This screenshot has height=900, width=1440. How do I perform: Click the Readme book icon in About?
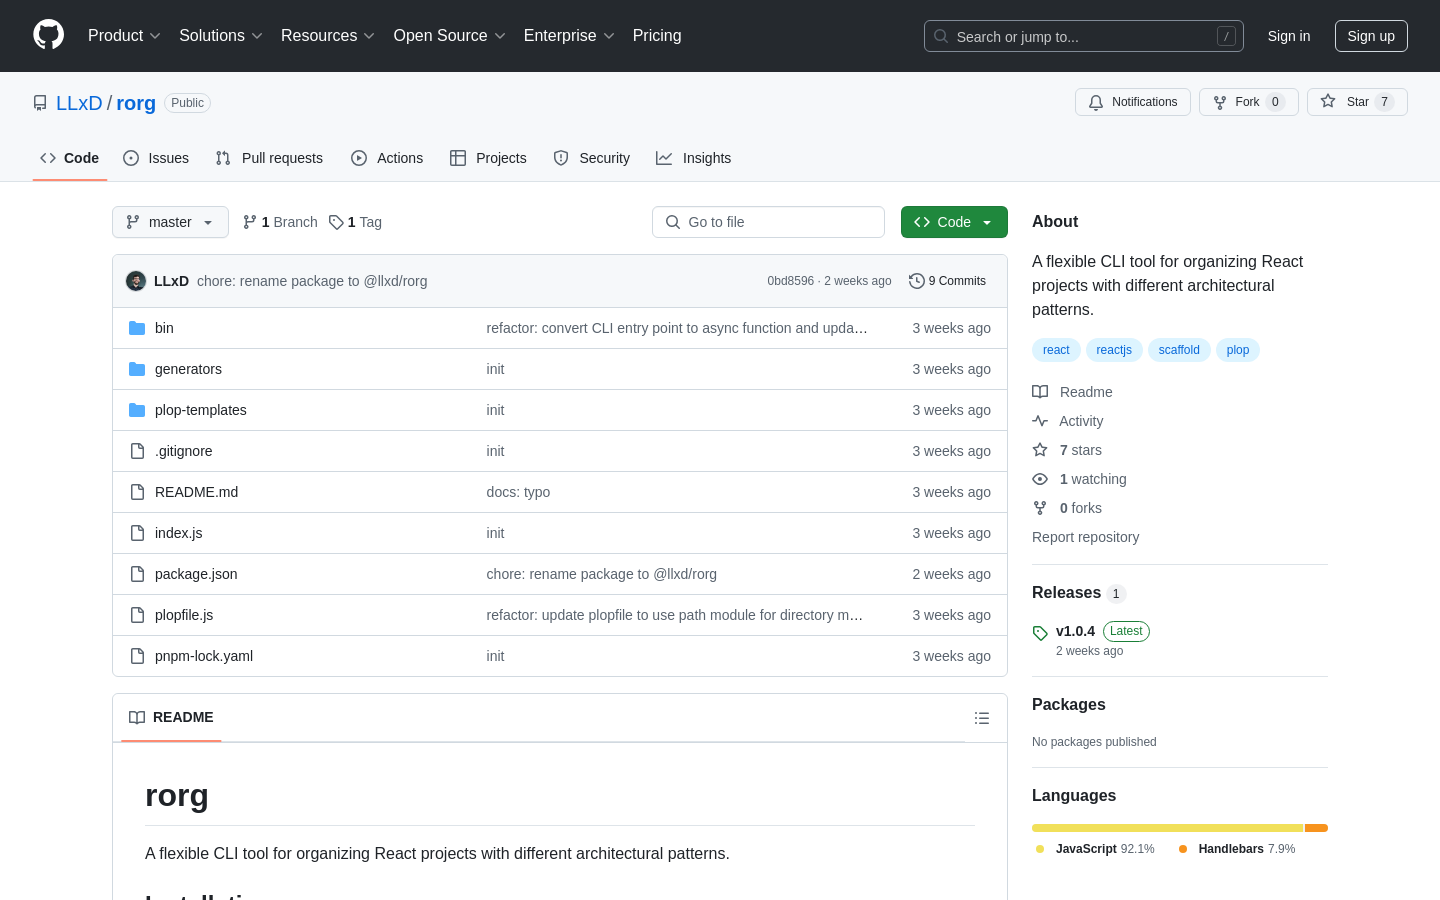pos(1040,392)
